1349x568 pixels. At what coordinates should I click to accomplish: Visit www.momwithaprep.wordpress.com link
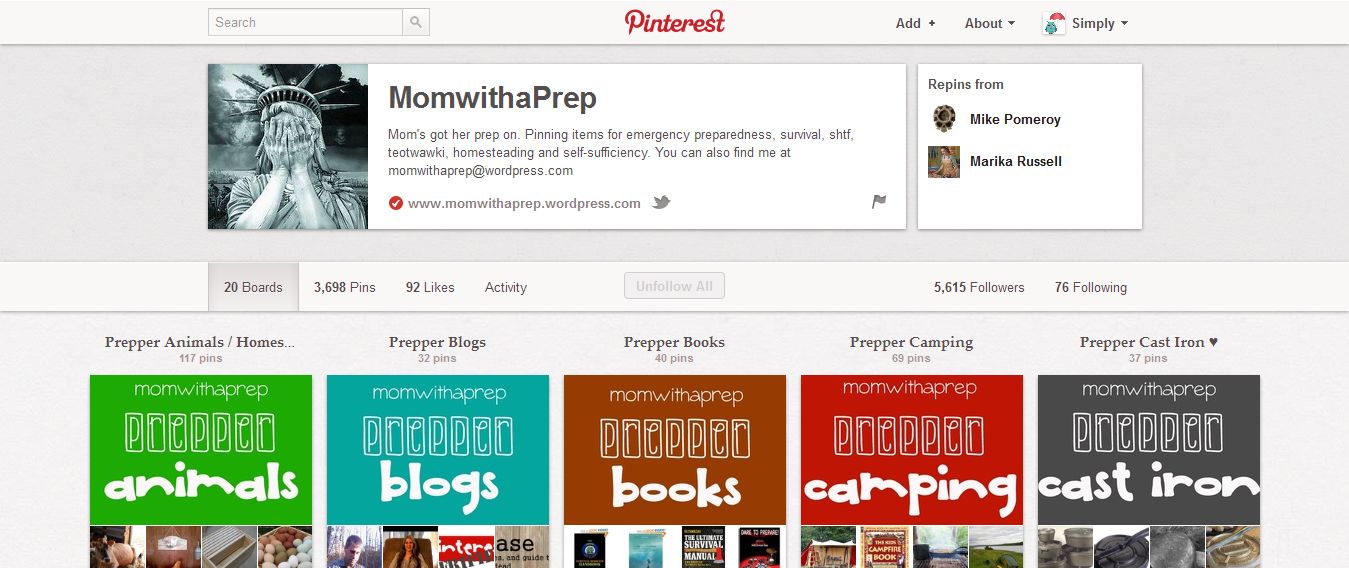coord(524,203)
